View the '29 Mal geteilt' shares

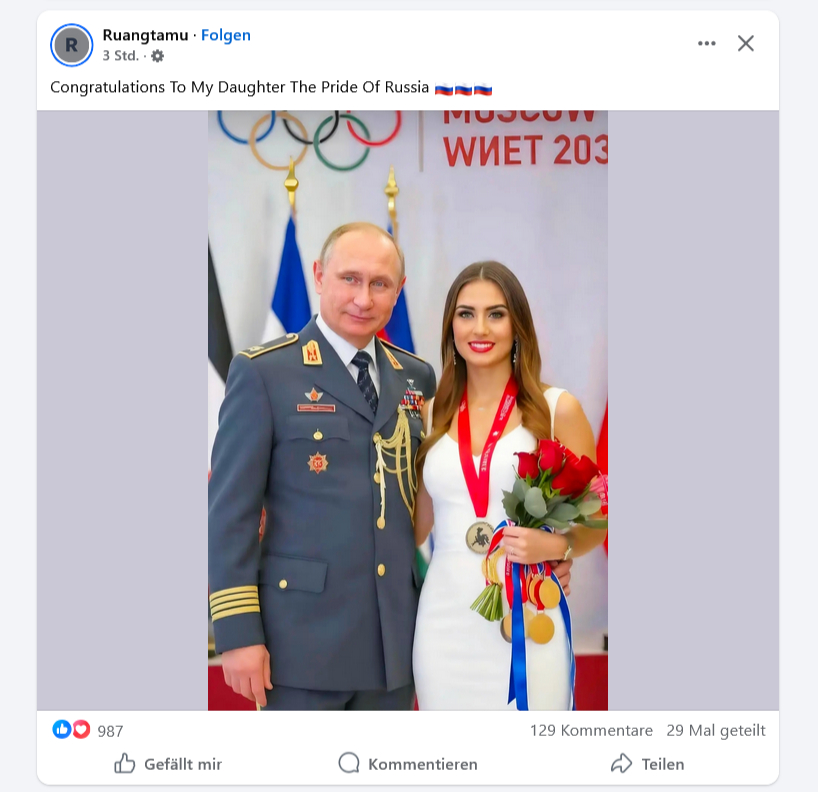pyautogui.click(x=716, y=730)
